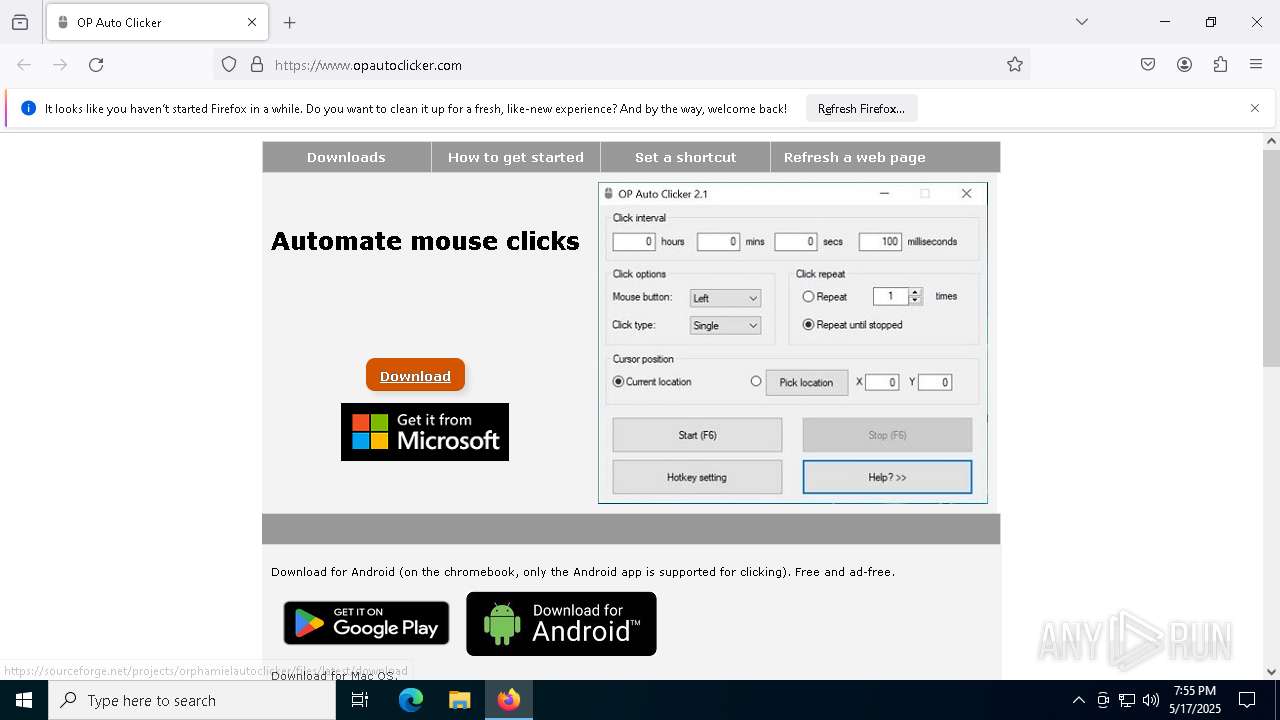Click the OP Auto Clicker screenshot image

click(793, 342)
